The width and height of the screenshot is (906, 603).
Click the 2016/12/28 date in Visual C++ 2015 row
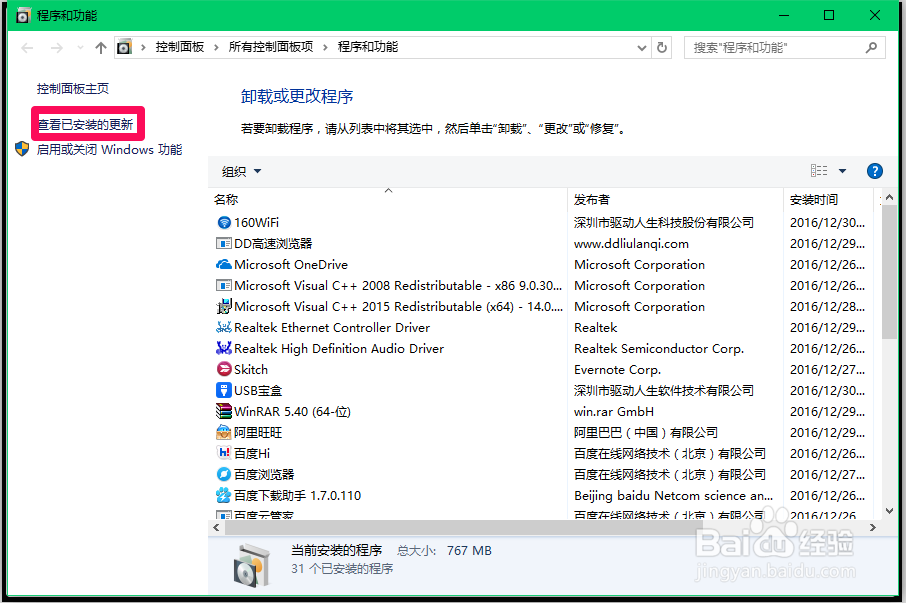tap(827, 307)
